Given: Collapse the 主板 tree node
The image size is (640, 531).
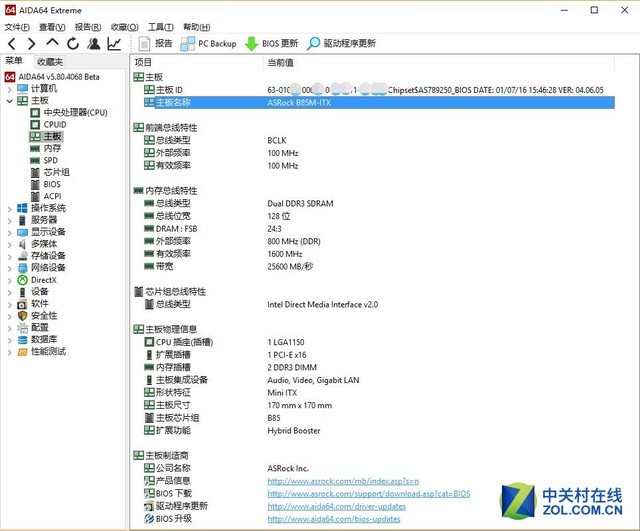Looking at the screenshot, I should [x=10, y=100].
